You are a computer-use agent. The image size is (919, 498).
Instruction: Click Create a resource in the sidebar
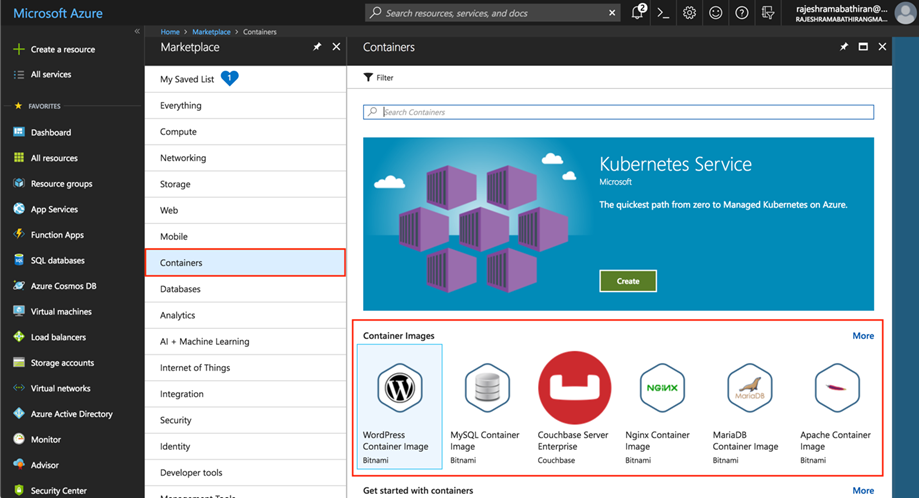point(63,49)
